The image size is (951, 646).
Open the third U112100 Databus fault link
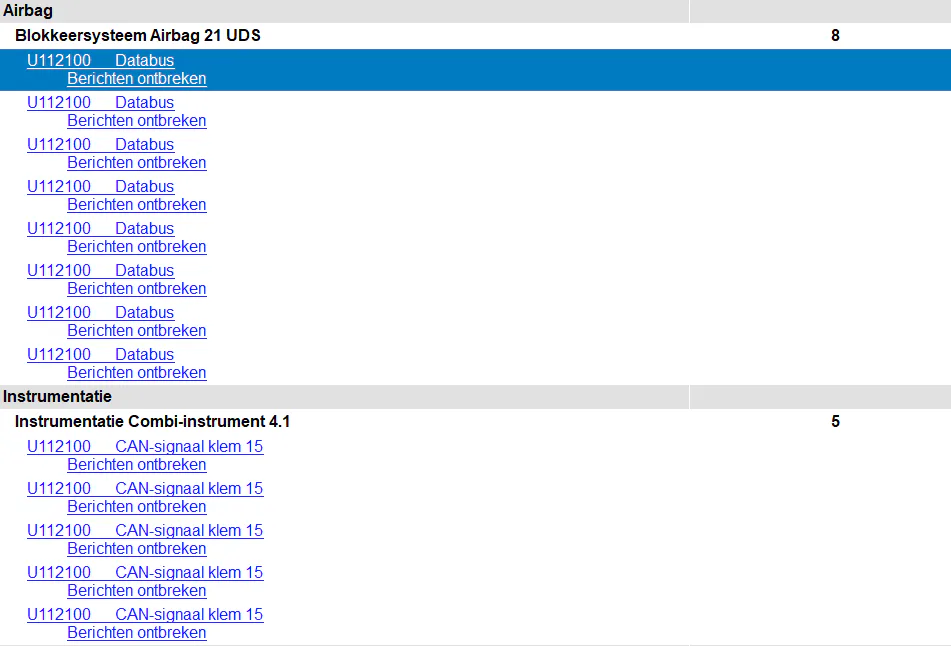click(100, 145)
